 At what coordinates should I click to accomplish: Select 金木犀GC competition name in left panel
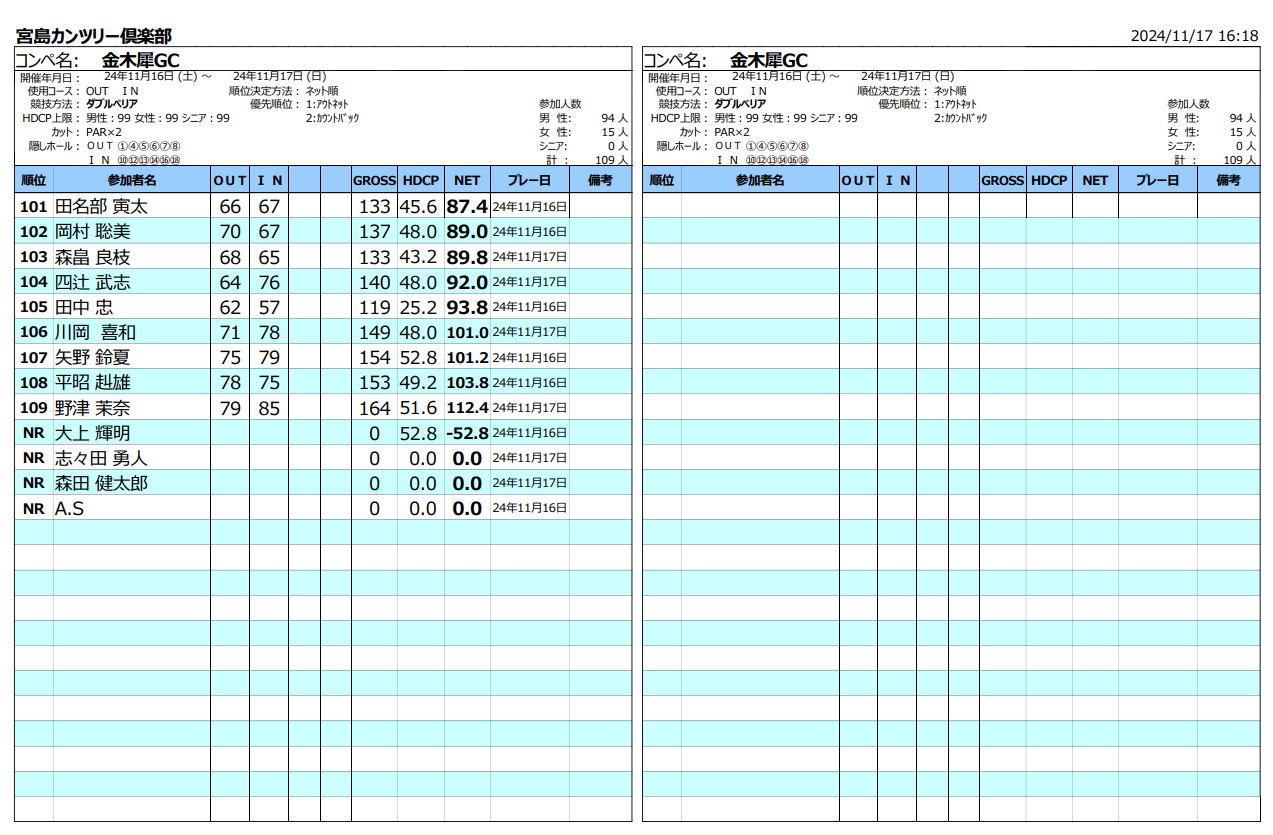coord(141,60)
